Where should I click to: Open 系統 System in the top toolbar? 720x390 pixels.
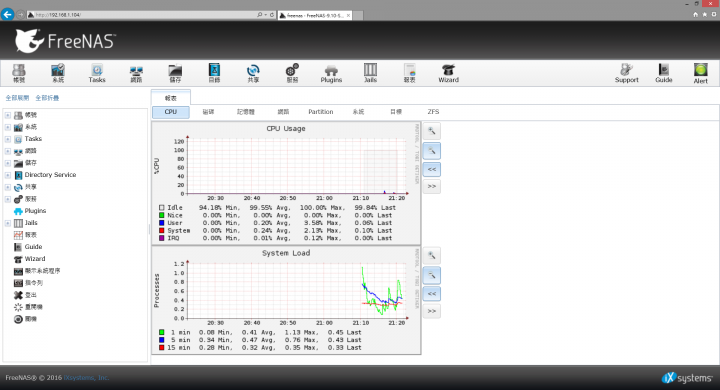pos(58,73)
